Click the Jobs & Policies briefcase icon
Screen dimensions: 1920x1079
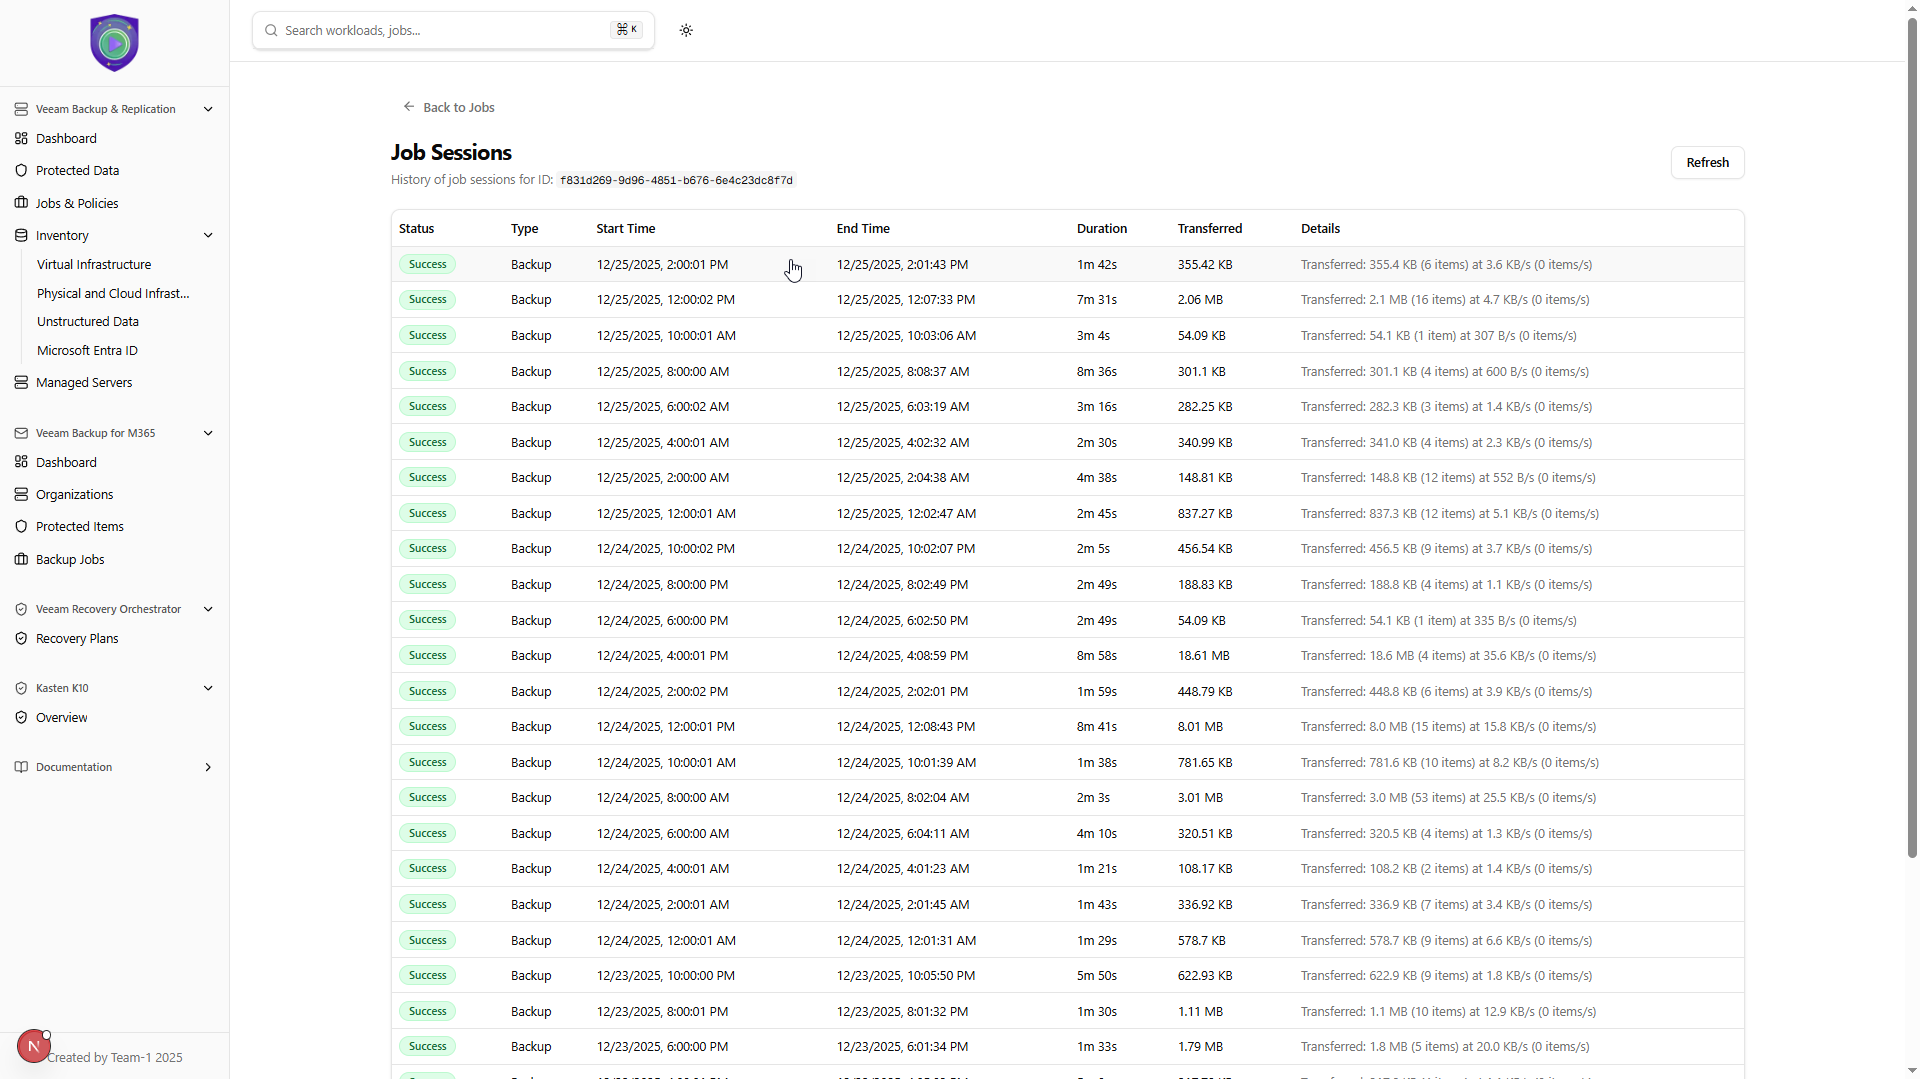click(x=21, y=203)
